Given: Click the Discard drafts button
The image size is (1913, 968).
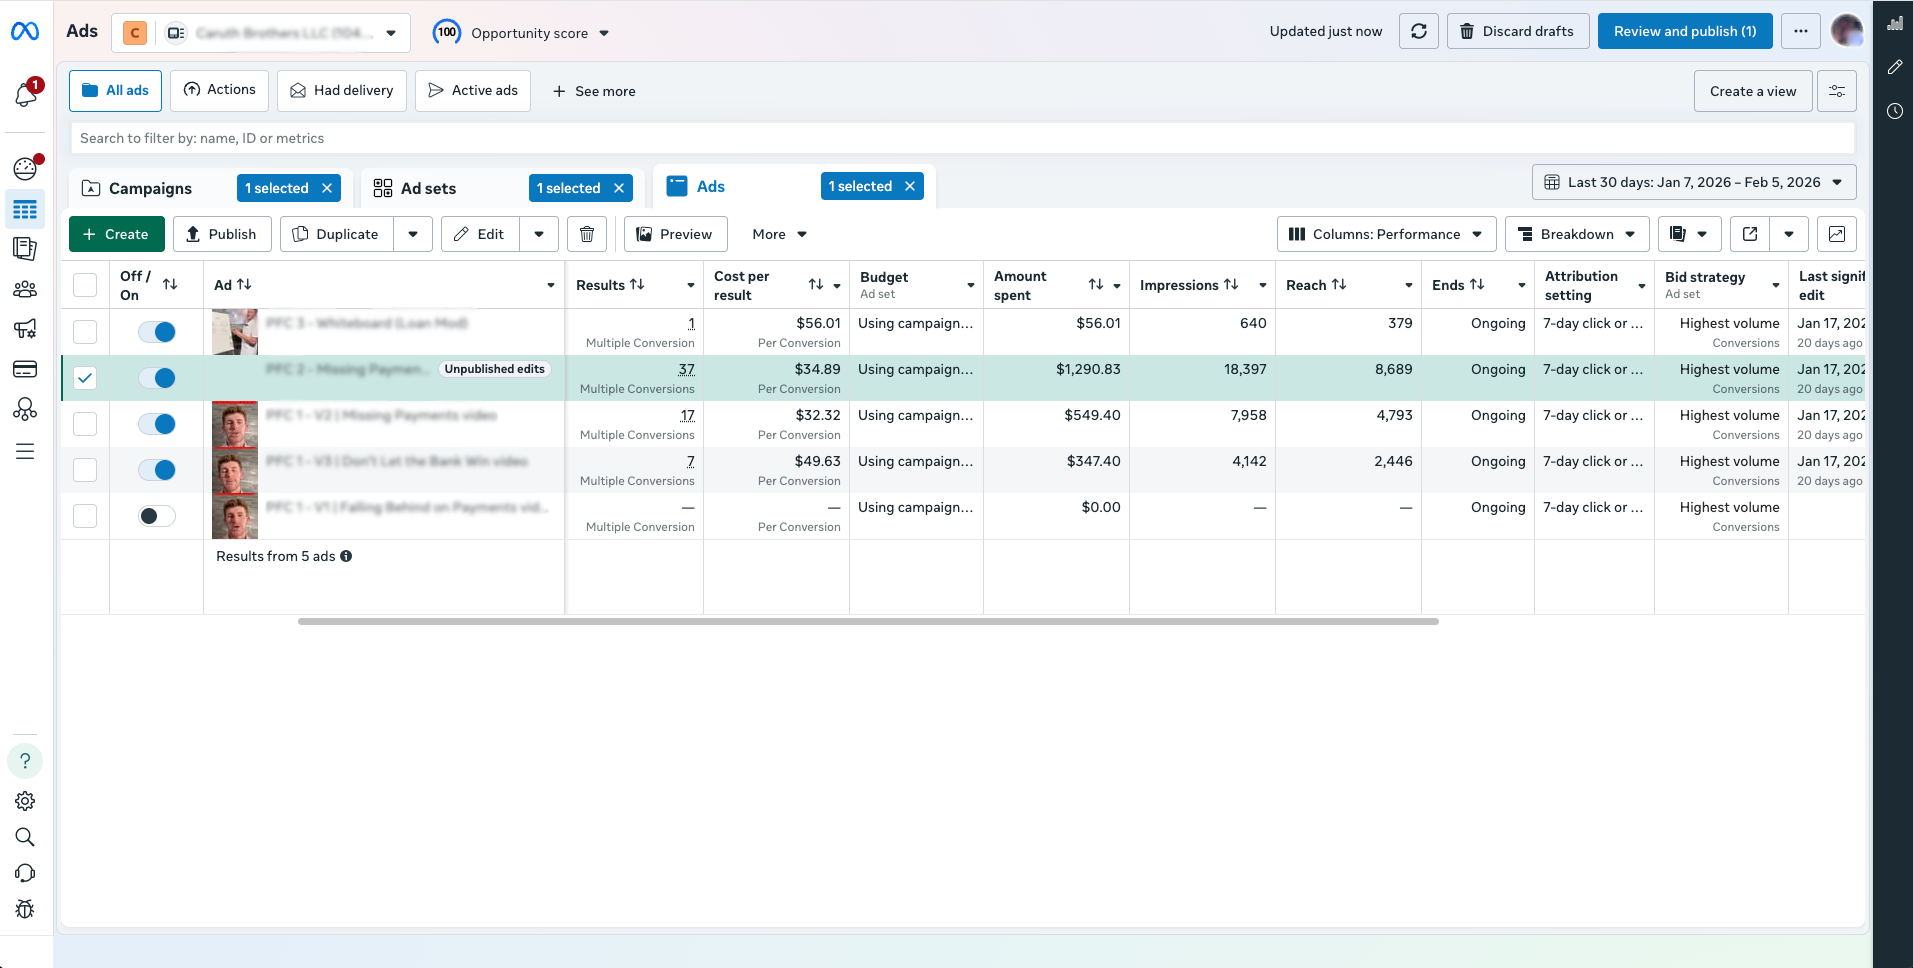Looking at the screenshot, I should click(1517, 32).
